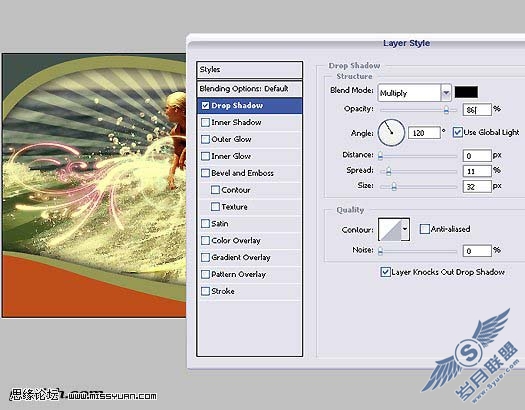The height and width of the screenshot is (410, 525).
Task: Click the shadow color black swatch
Action: point(466,92)
